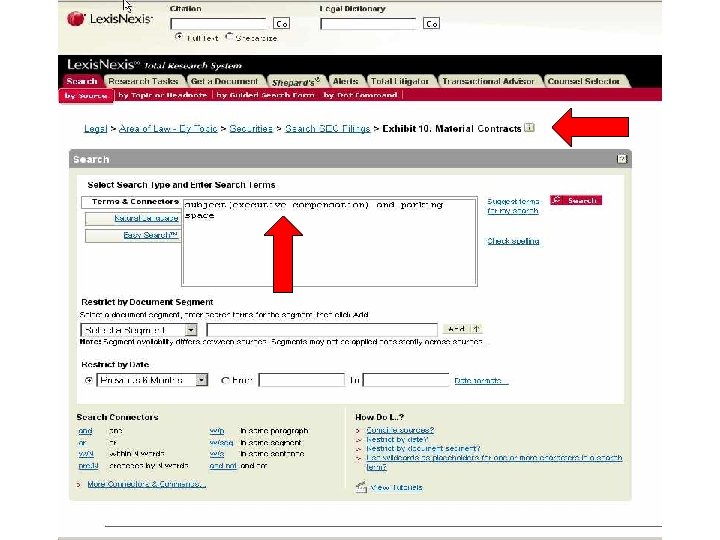
Task: Select the From date range radio button
Action: 225,380
